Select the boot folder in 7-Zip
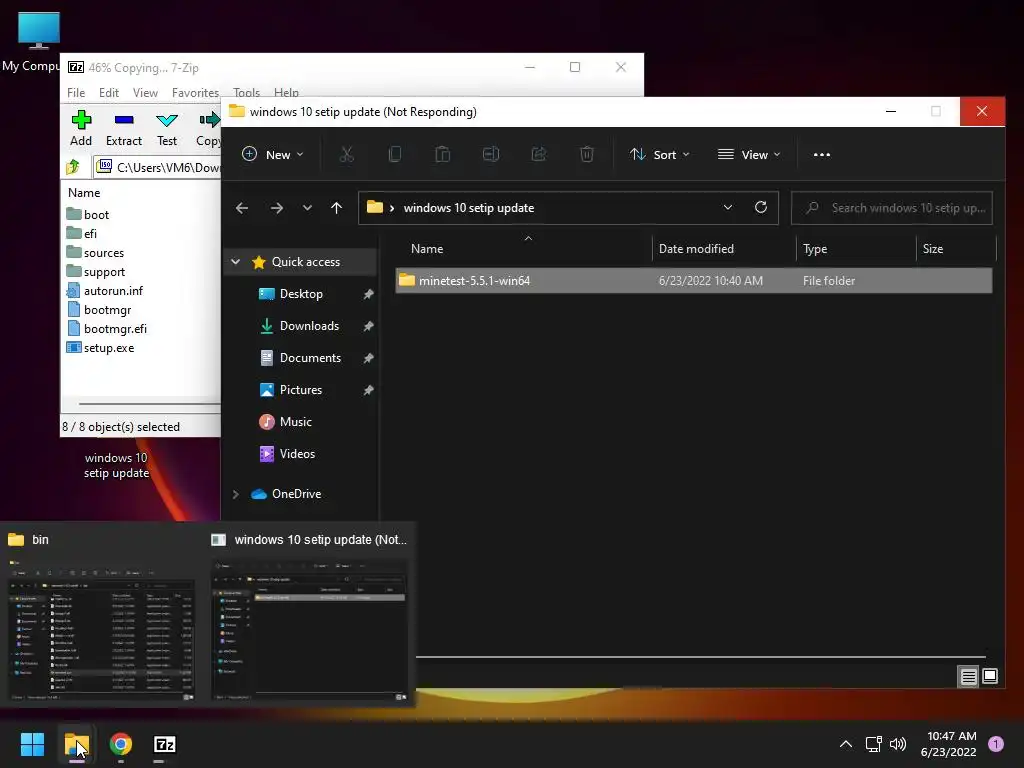1024x768 pixels. point(88,214)
